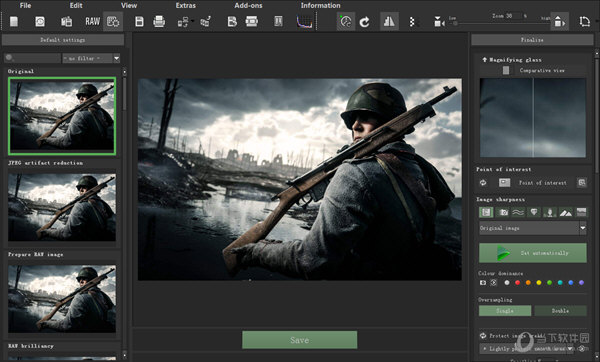Image resolution: width=600 pixels, height=362 pixels.
Task: Open the View menu
Action: tap(129, 5)
